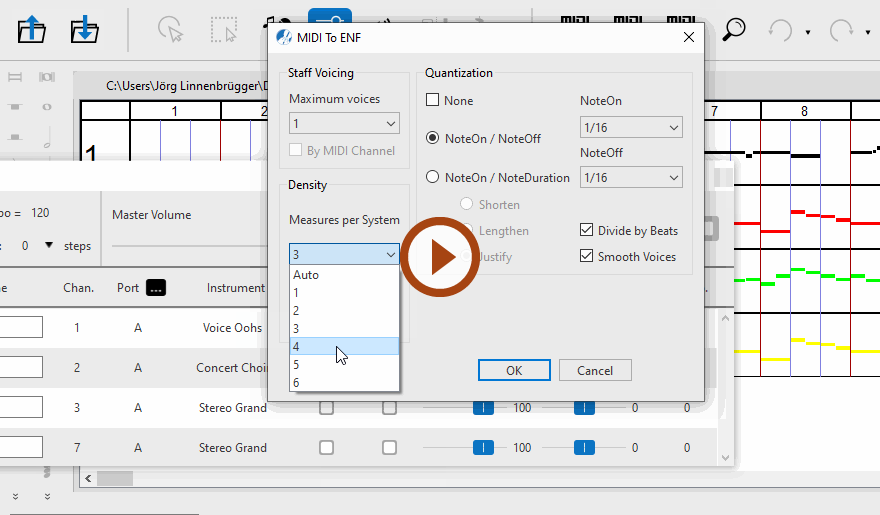The width and height of the screenshot is (880, 515).
Task: Click channel 7 pan slider handle
Action: 584,448
